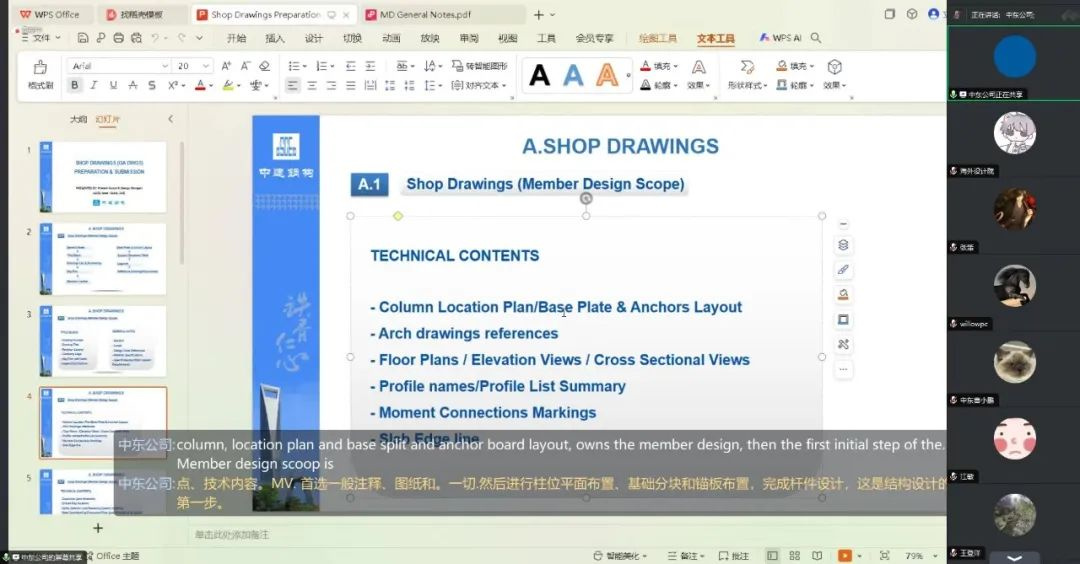The image size is (1080, 564).
Task: Click the Save icon in quick toolbar
Action: pyautogui.click(x=83, y=38)
